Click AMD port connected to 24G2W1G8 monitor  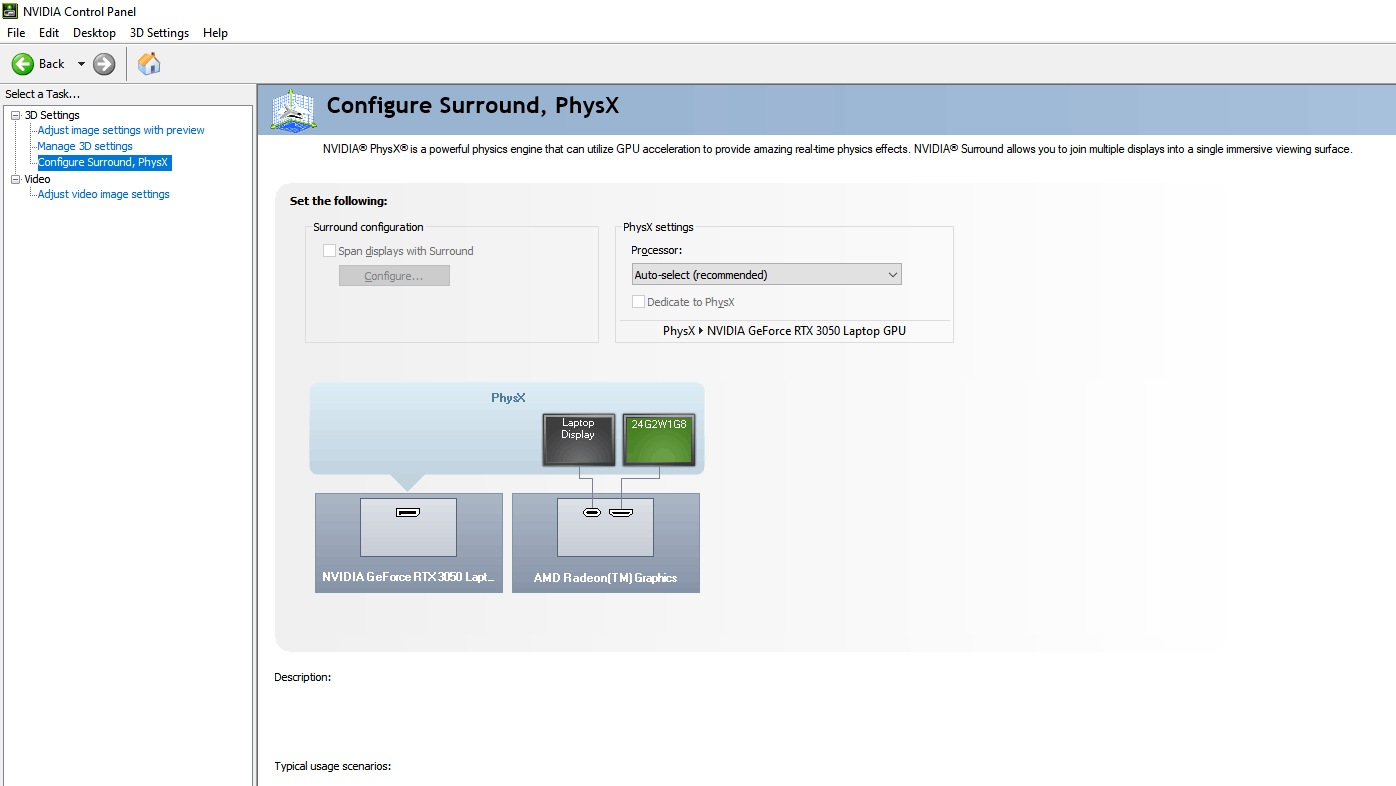click(621, 513)
